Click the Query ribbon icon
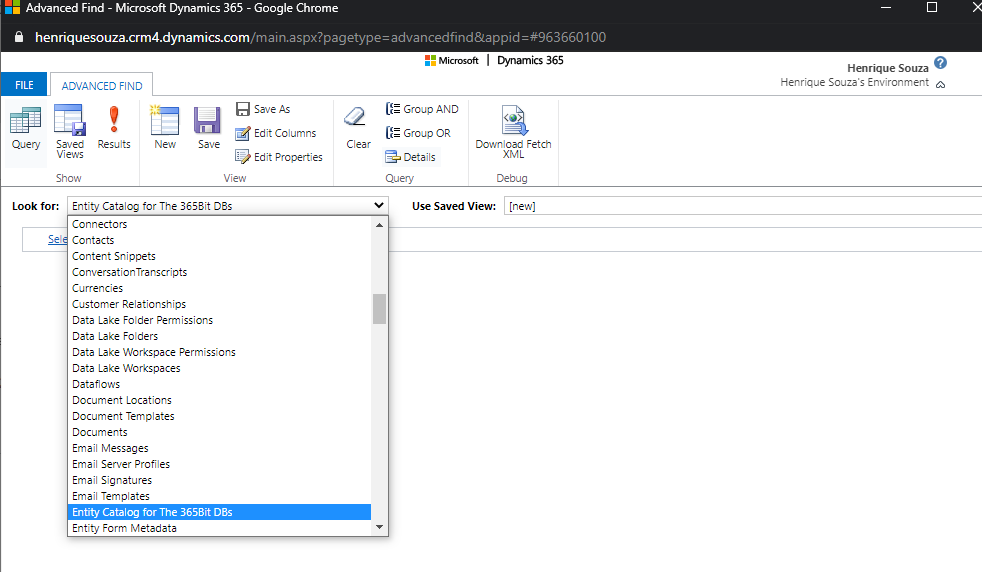This screenshot has height=572, width=982. click(26, 128)
